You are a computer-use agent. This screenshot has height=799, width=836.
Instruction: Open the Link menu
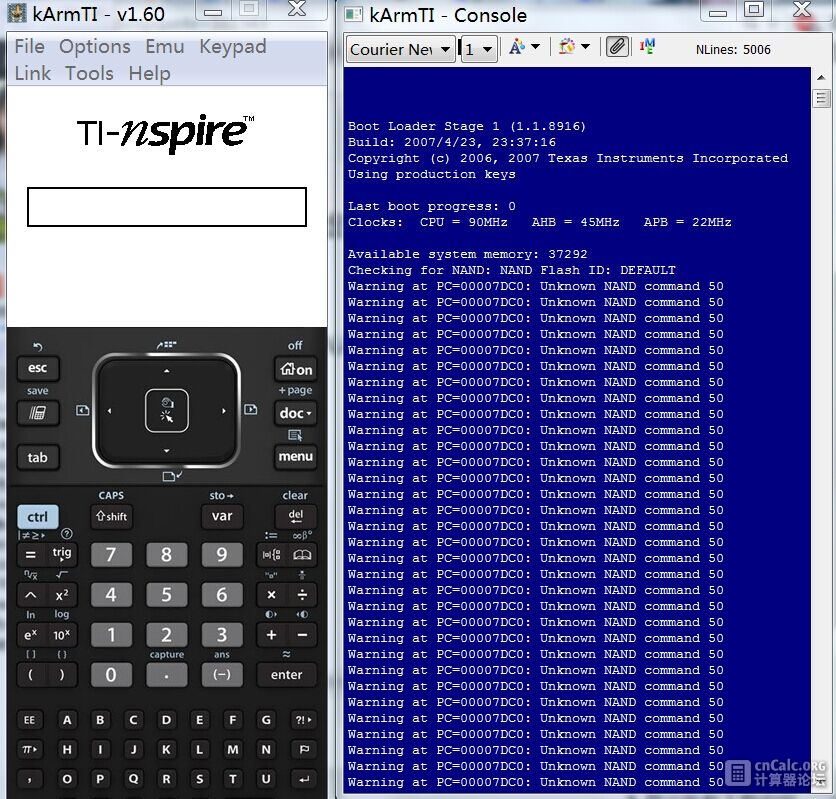click(x=33, y=73)
